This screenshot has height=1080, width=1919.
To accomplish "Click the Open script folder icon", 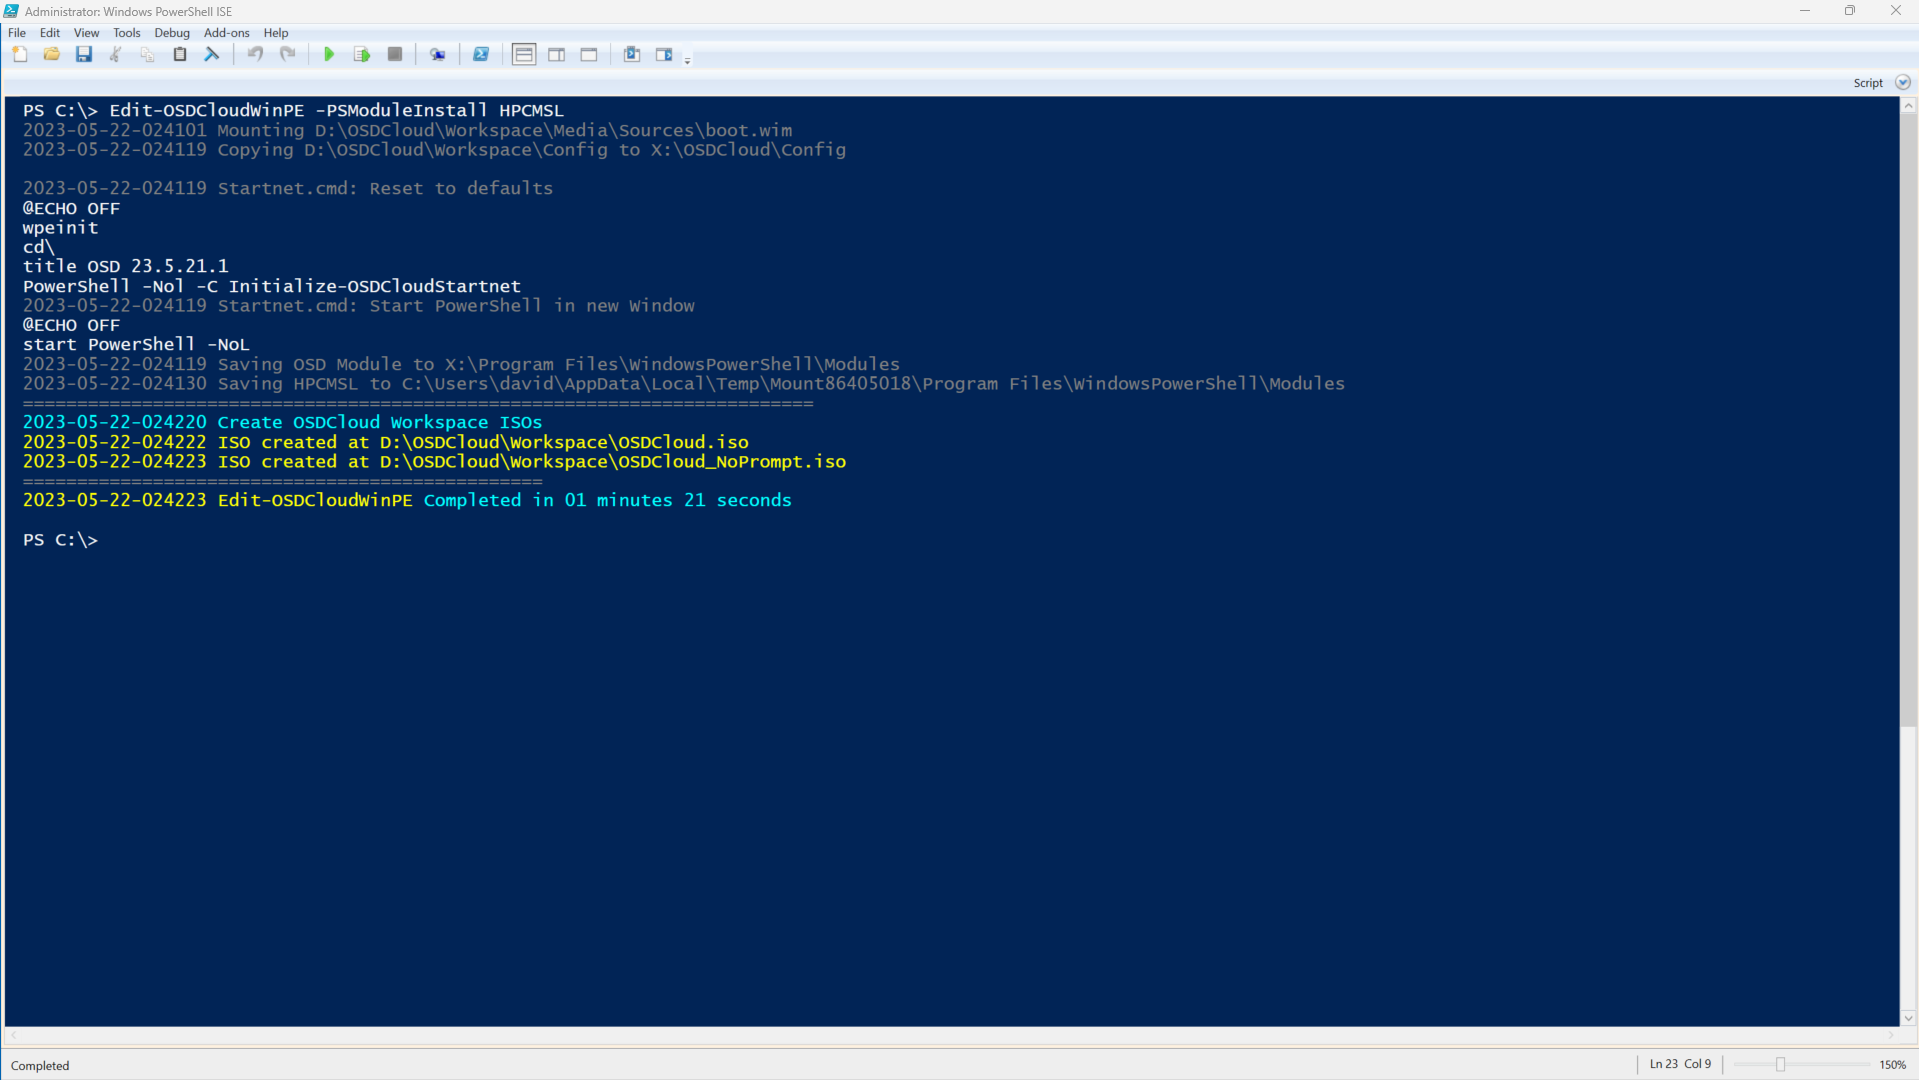I will tap(52, 55).
